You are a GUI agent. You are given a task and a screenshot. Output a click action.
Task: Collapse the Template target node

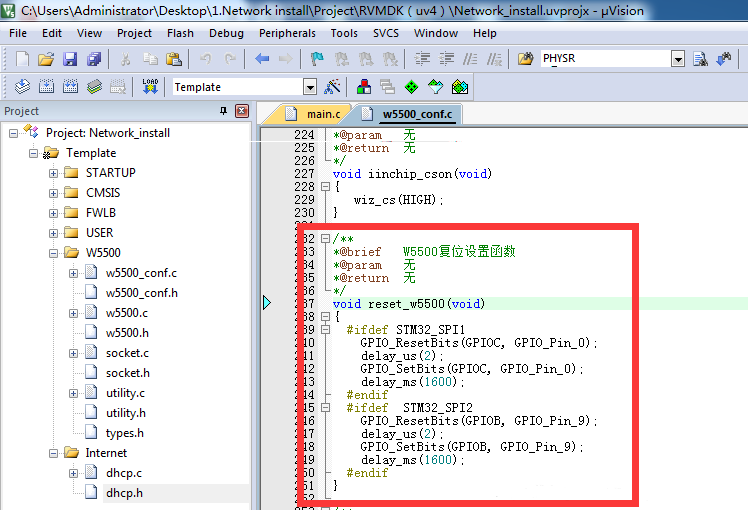(x=33, y=153)
